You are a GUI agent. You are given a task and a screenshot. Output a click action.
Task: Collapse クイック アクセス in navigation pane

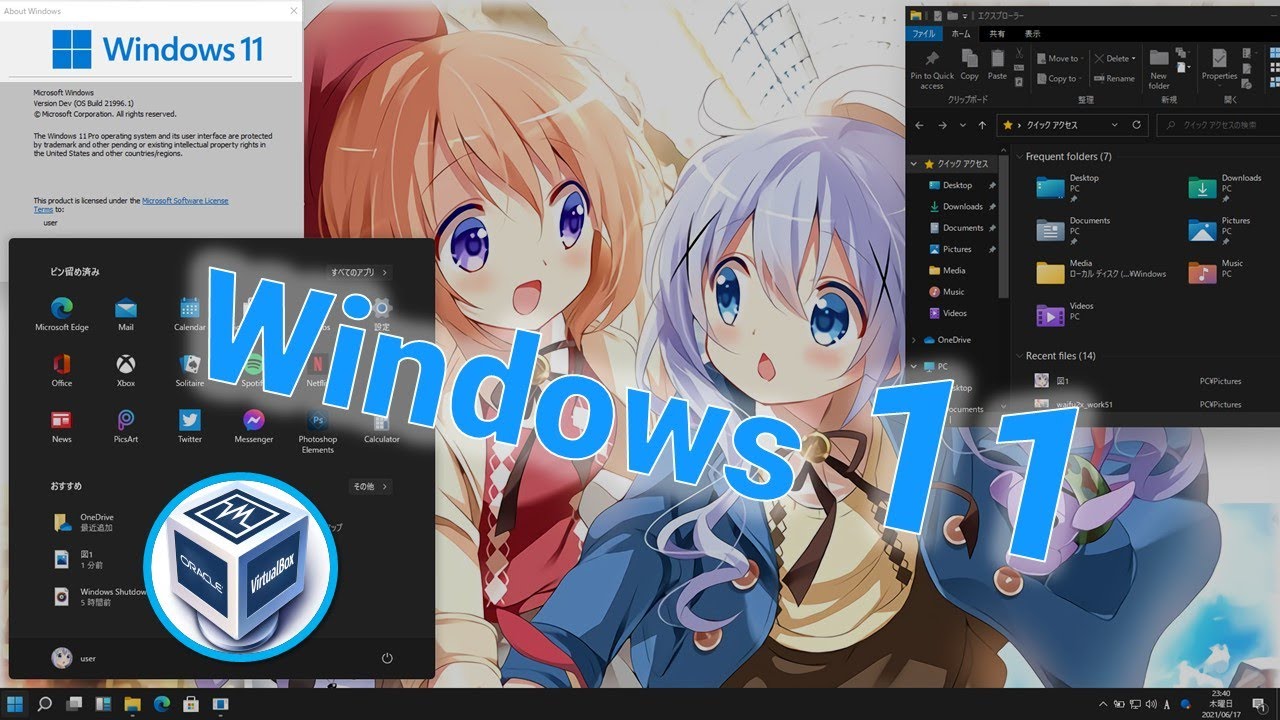click(914, 164)
